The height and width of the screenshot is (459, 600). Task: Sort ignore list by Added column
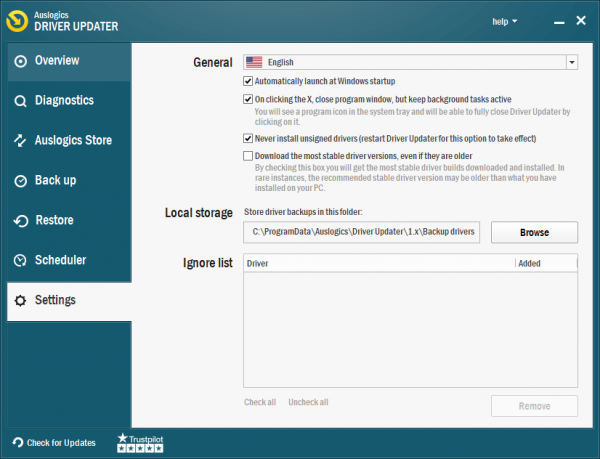[x=546, y=263]
